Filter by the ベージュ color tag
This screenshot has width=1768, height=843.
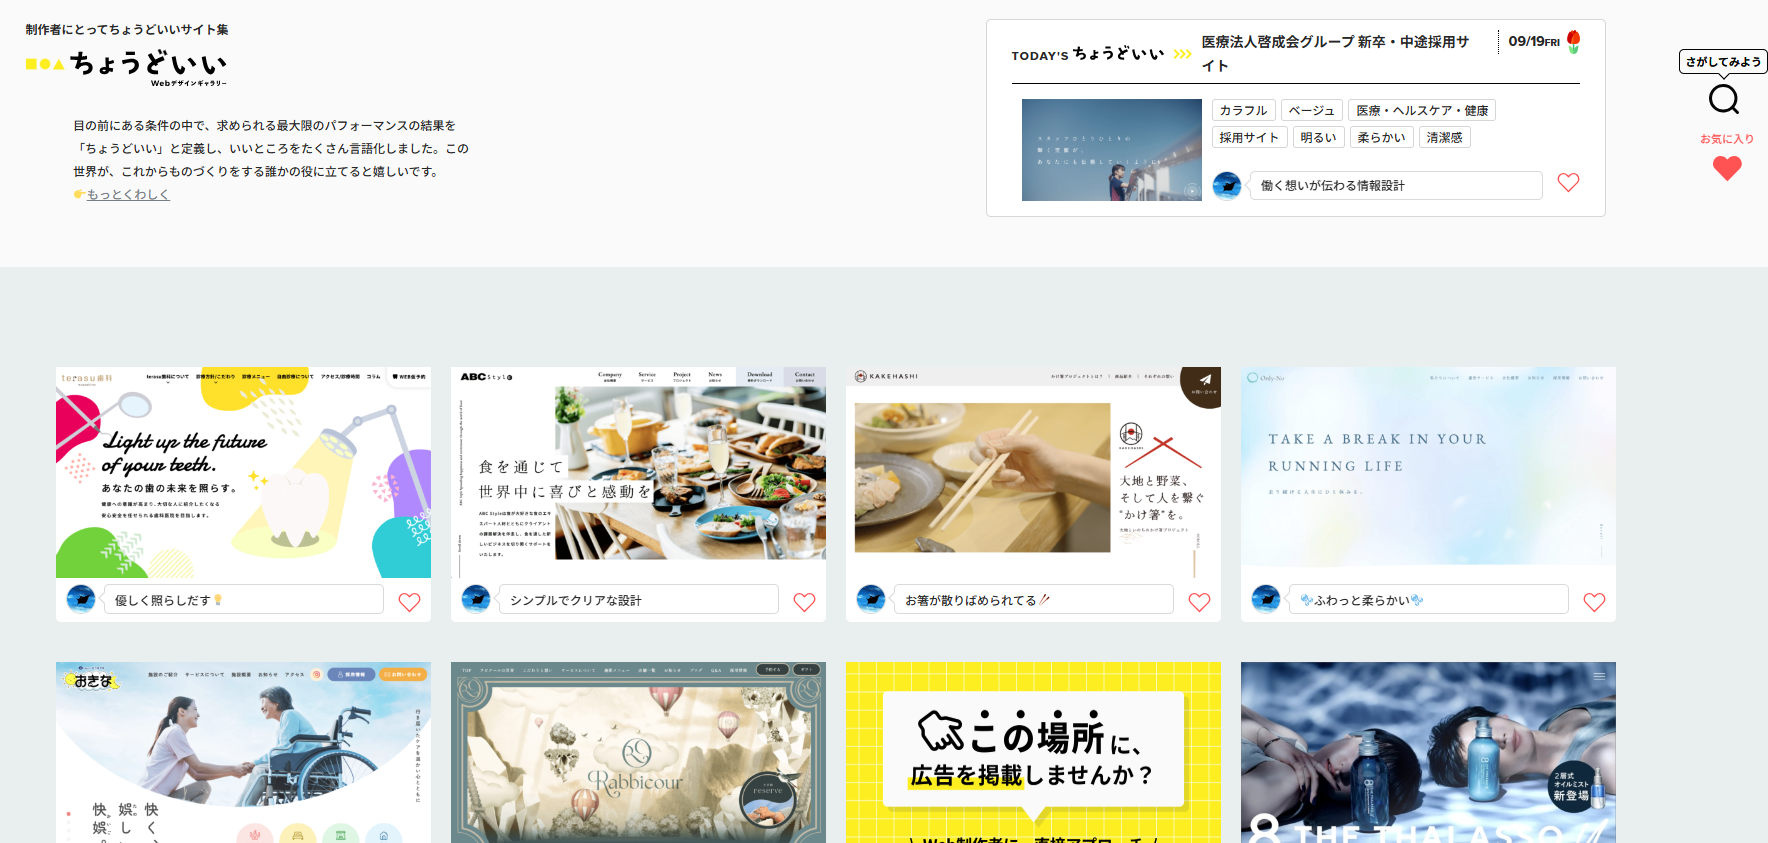1311,111
